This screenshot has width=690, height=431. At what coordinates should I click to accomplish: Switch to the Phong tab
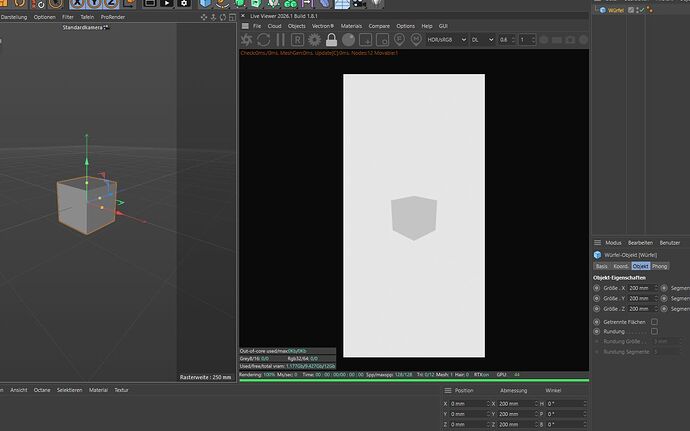pos(660,266)
